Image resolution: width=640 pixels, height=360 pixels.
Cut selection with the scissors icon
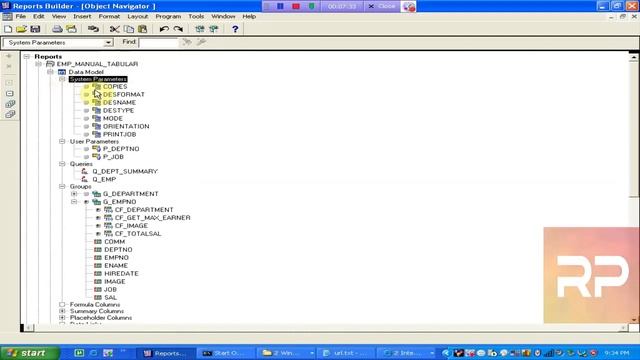coord(115,29)
